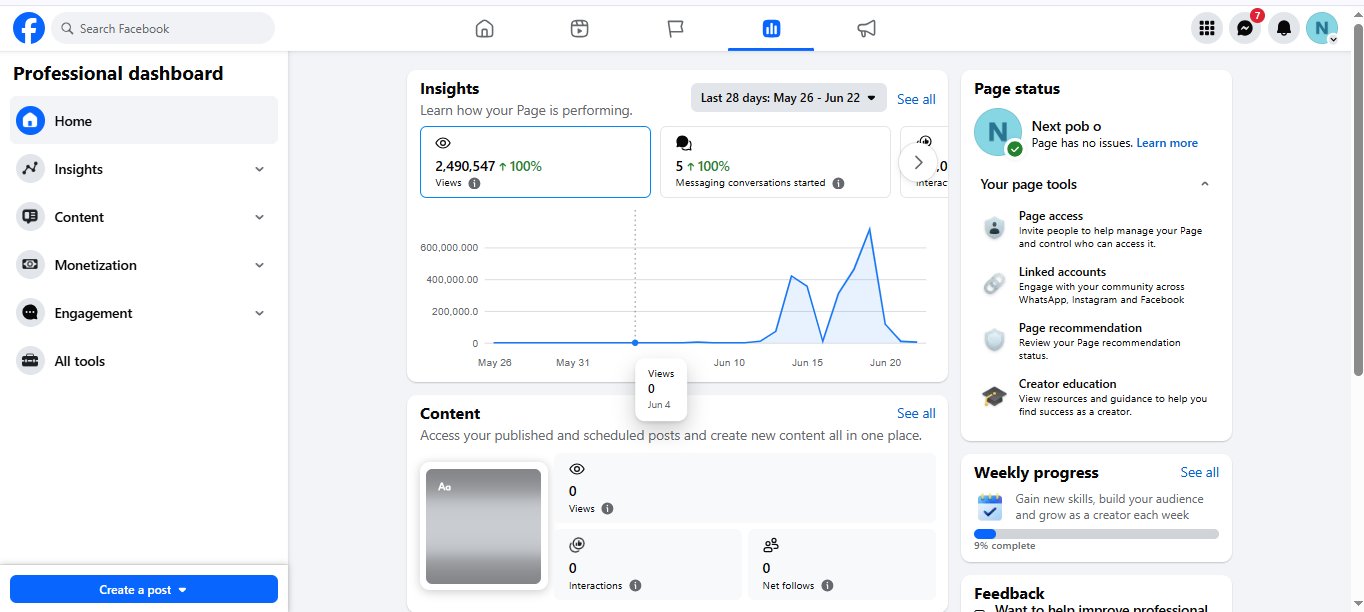Click the Net follows people icon
The image size is (1364, 612).
coord(771,545)
